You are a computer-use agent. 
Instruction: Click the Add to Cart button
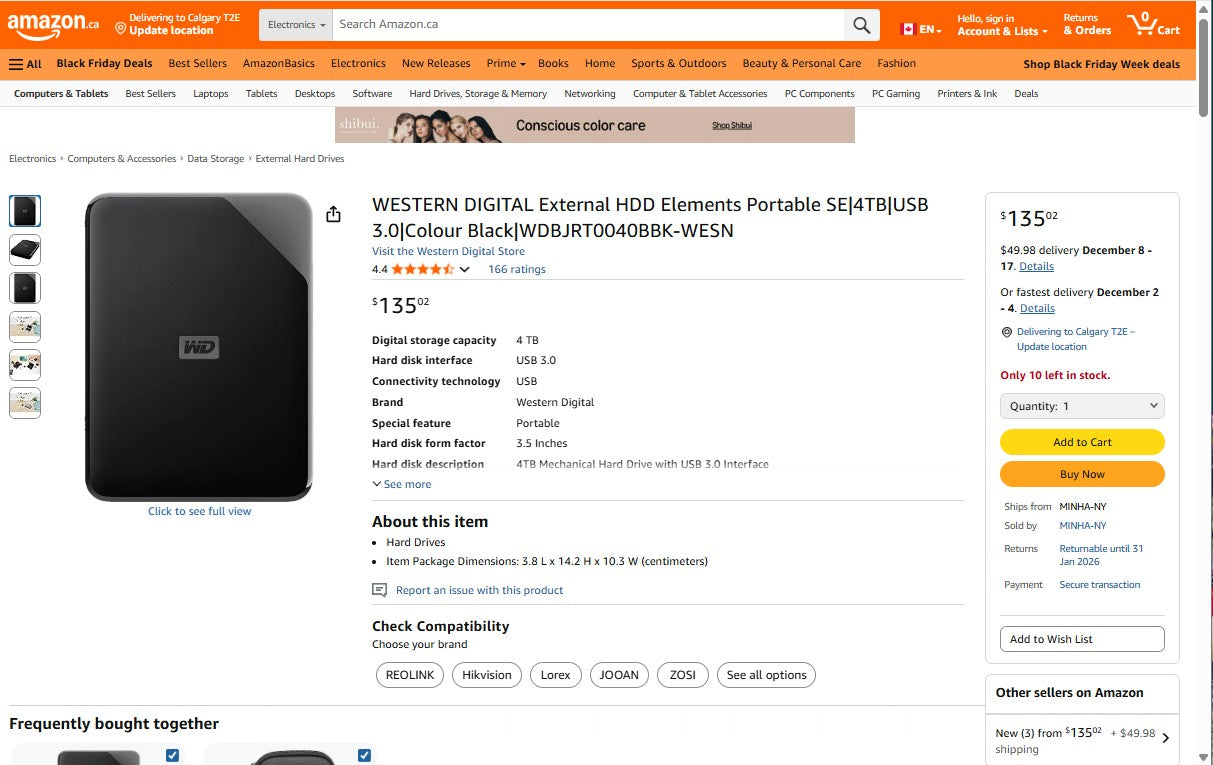[x=1081, y=441]
